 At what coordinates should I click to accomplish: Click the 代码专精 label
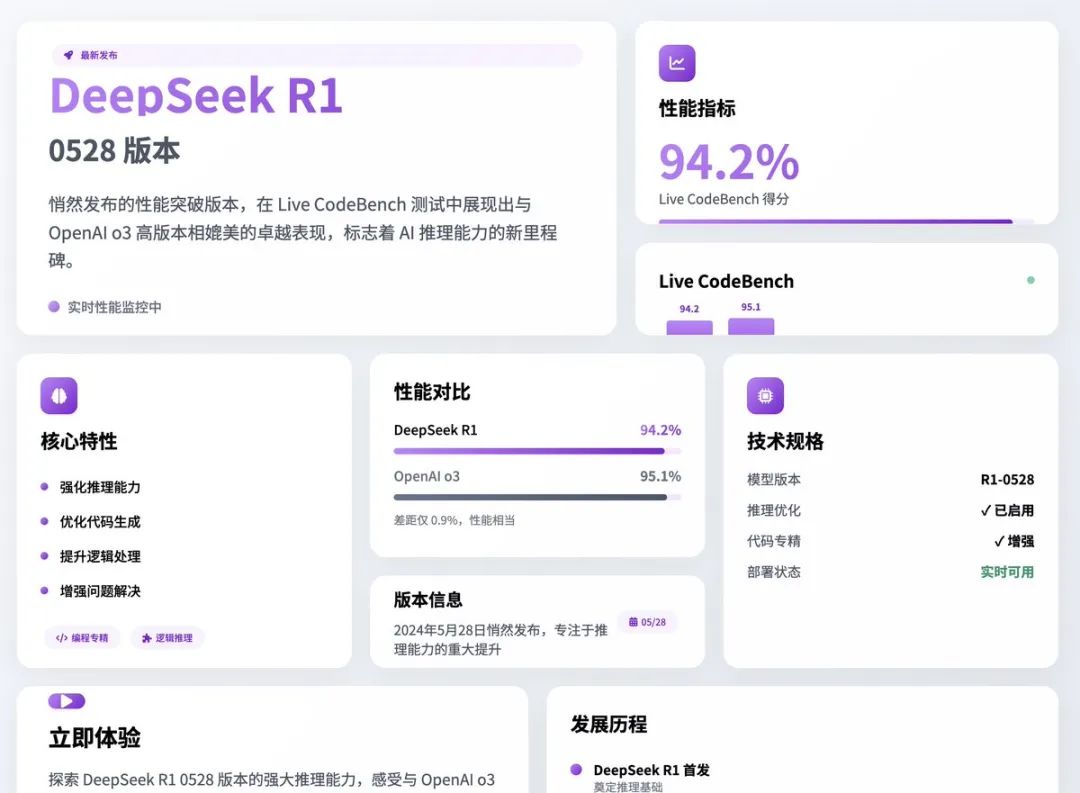click(773, 542)
